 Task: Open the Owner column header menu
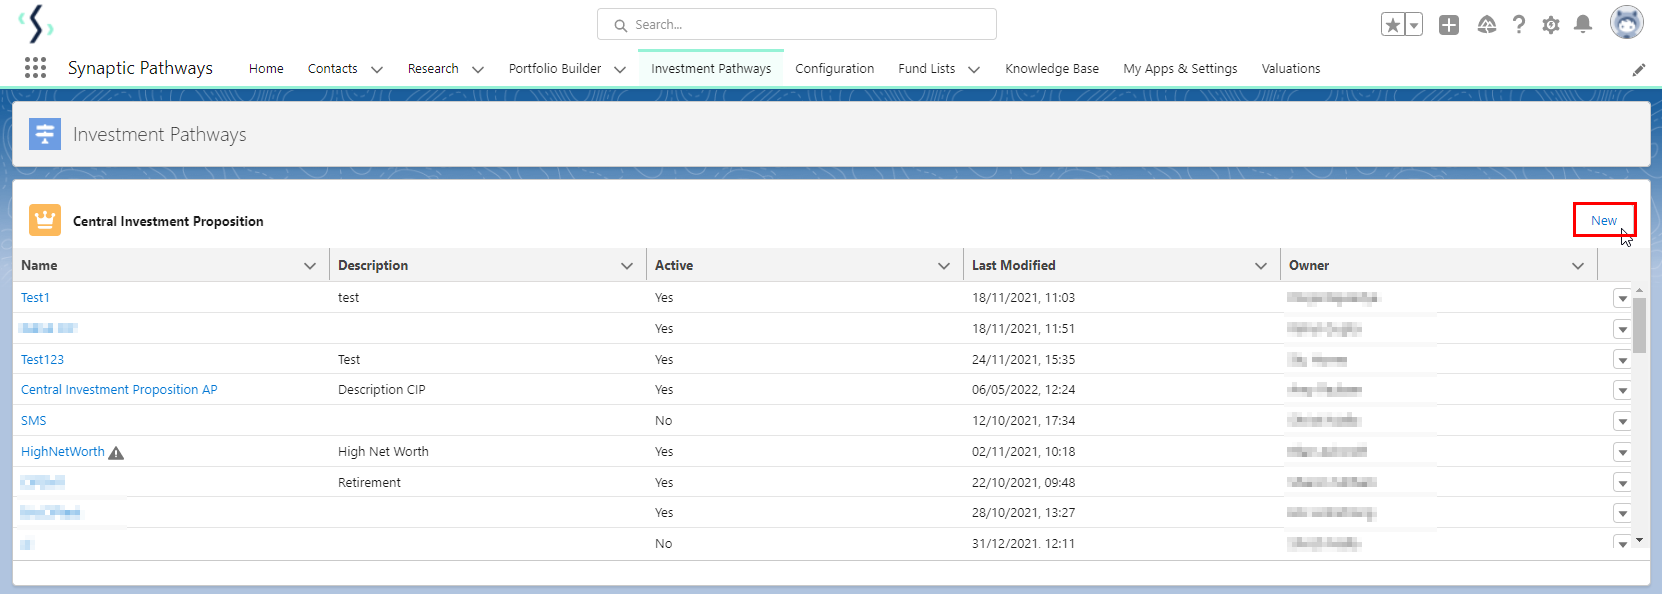[x=1578, y=266]
